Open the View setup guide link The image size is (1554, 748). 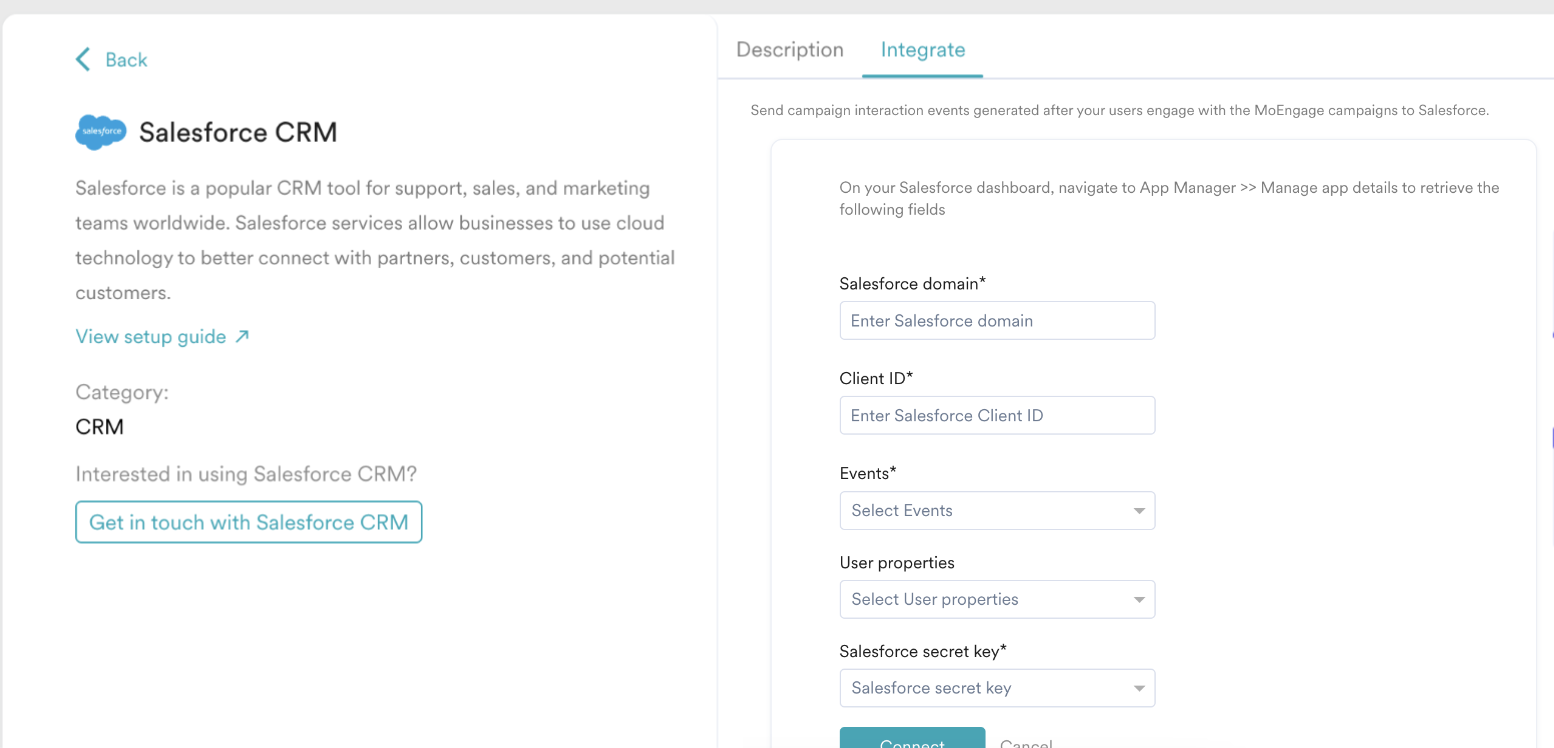click(x=151, y=337)
